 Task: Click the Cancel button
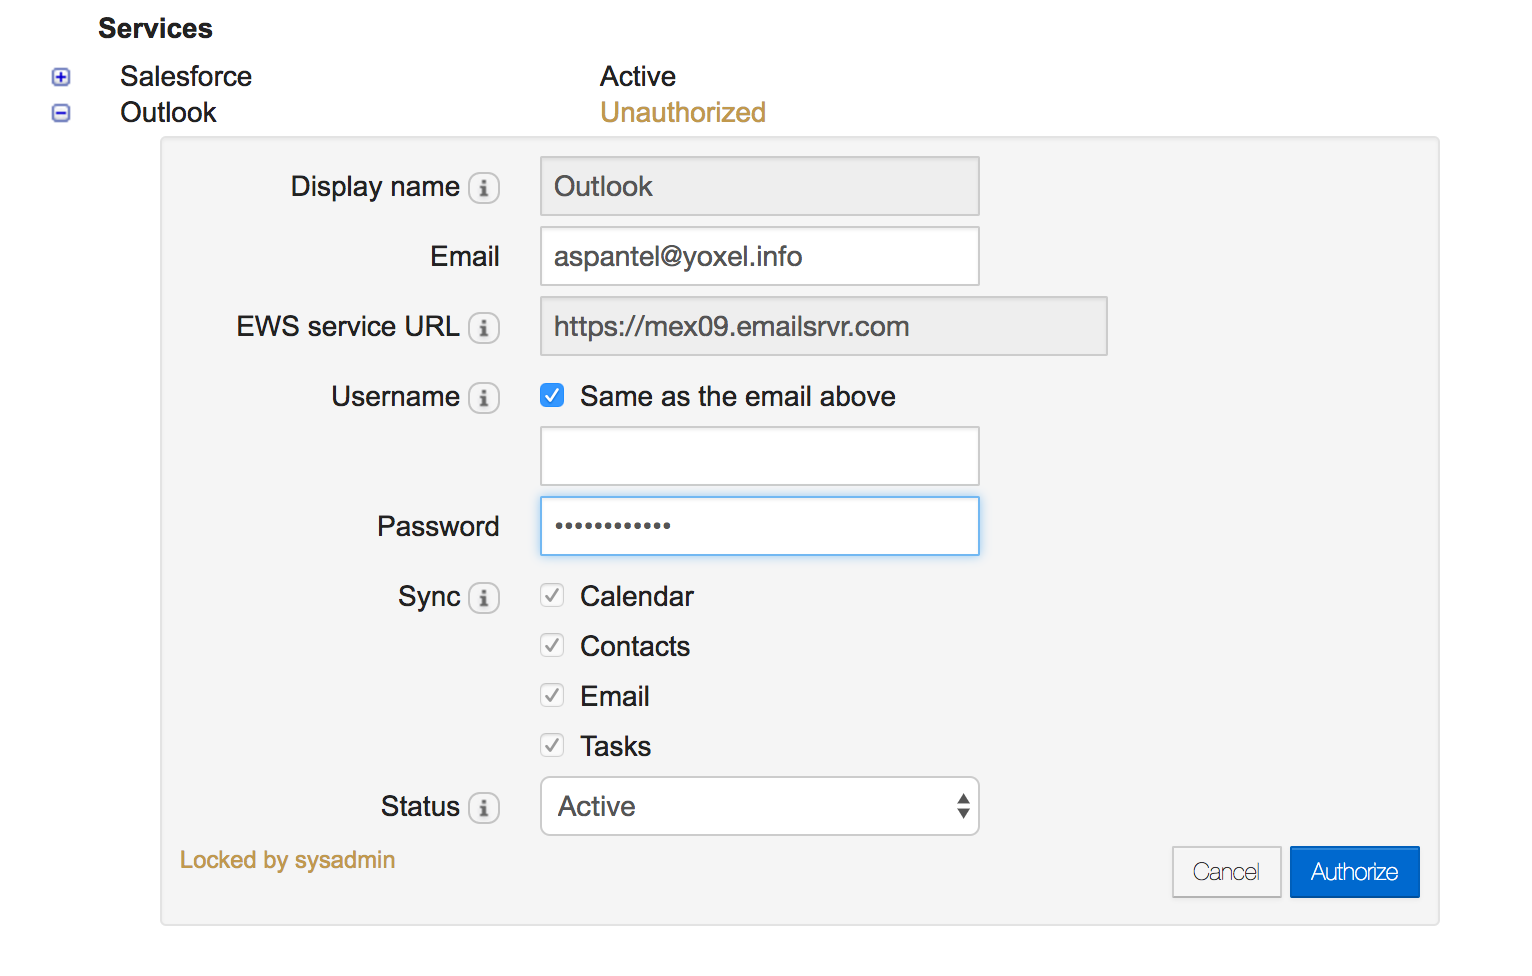1226,872
